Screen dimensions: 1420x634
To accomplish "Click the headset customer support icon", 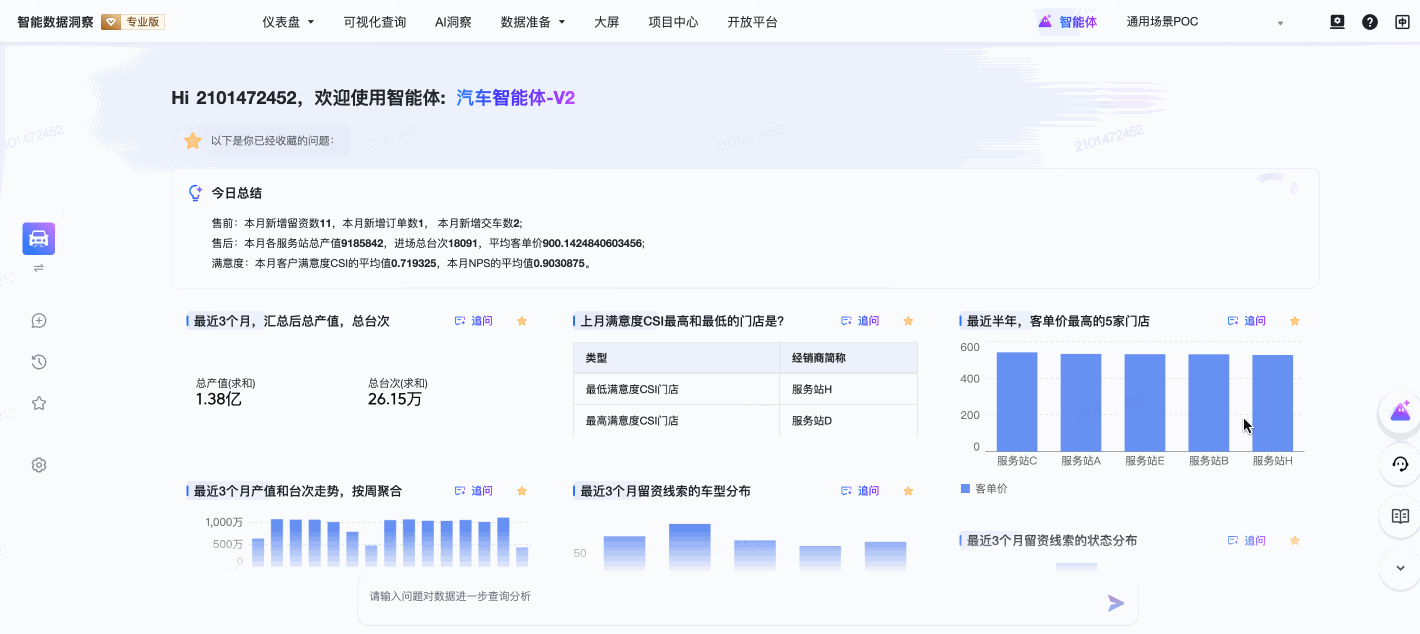I will click(x=1400, y=465).
